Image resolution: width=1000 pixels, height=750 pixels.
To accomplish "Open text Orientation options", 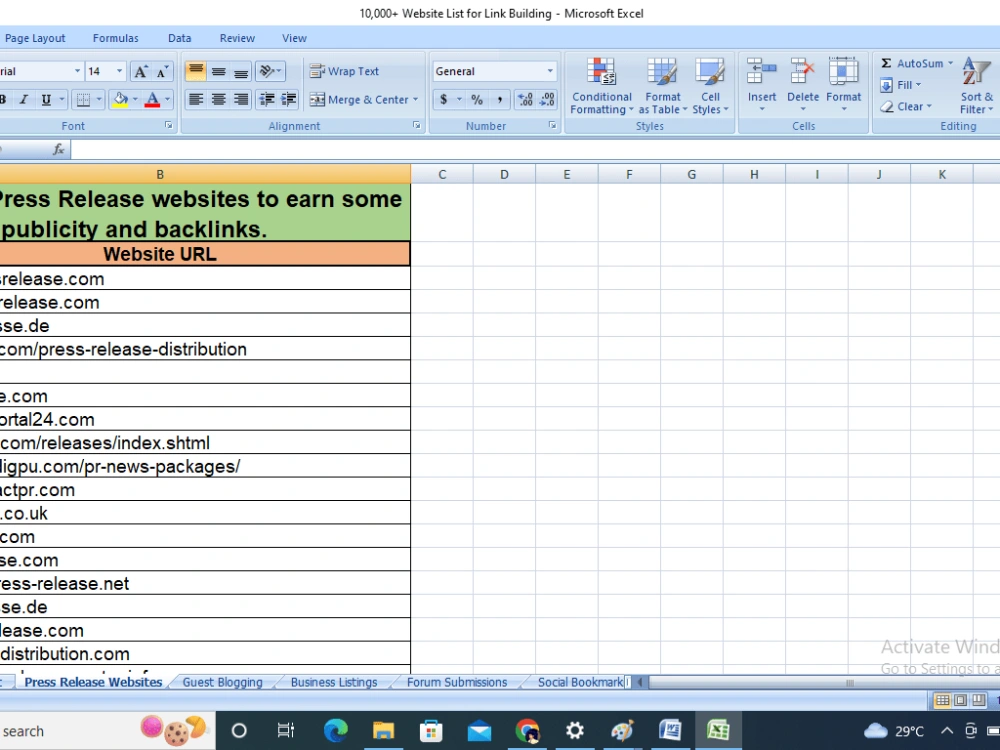I will pyautogui.click(x=270, y=71).
